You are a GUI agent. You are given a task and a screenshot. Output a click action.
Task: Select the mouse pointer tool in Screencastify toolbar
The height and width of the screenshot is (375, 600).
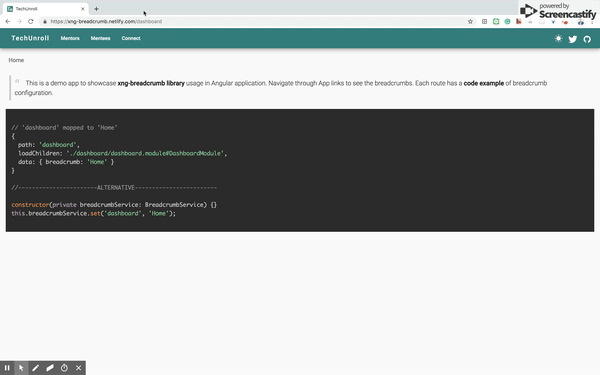(21, 368)
